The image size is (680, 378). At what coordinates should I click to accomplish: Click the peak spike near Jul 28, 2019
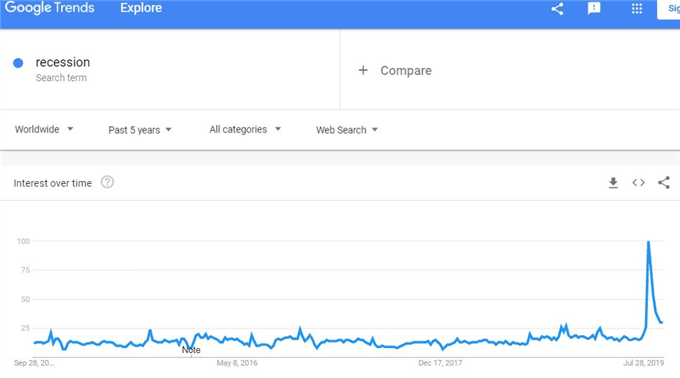point(648,242)
